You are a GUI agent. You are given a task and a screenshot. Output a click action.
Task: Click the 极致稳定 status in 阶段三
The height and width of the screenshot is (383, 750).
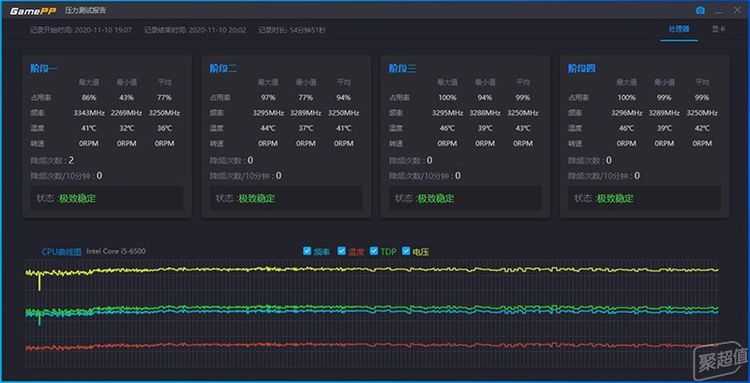[436, 198]
